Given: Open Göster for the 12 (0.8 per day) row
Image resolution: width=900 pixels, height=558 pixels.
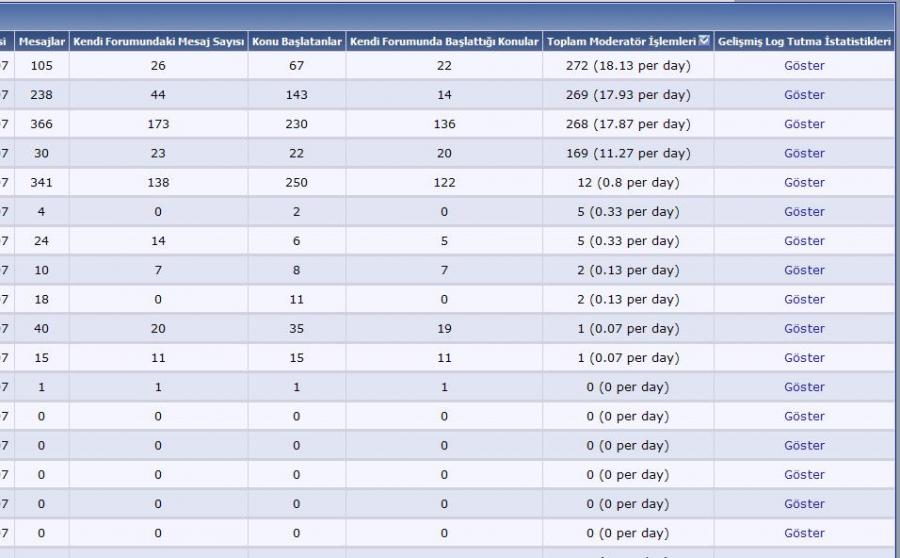Looking at the screenshot, I should pyautogui.click(x=804, y=182).
